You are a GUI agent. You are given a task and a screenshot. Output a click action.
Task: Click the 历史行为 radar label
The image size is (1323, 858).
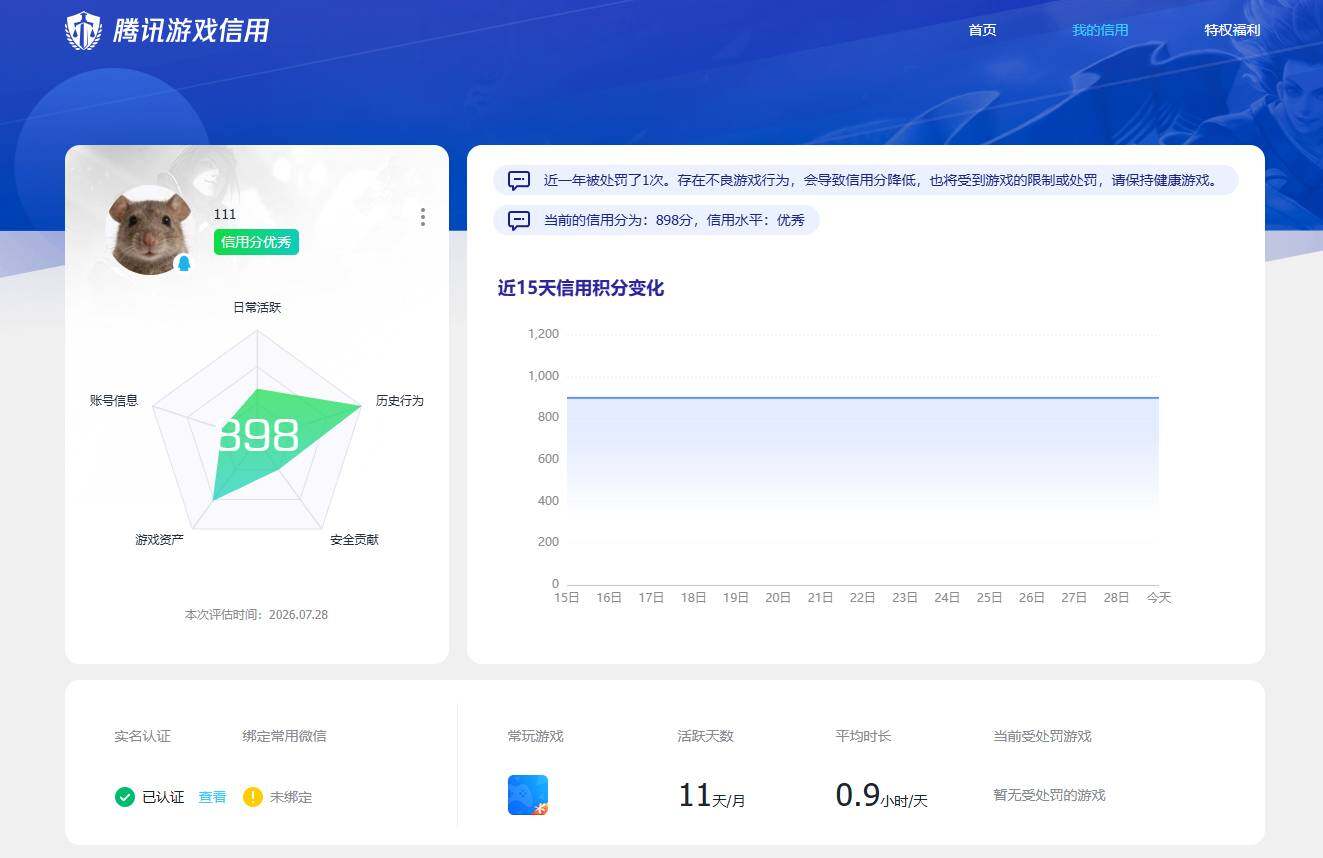coord(400,401)
